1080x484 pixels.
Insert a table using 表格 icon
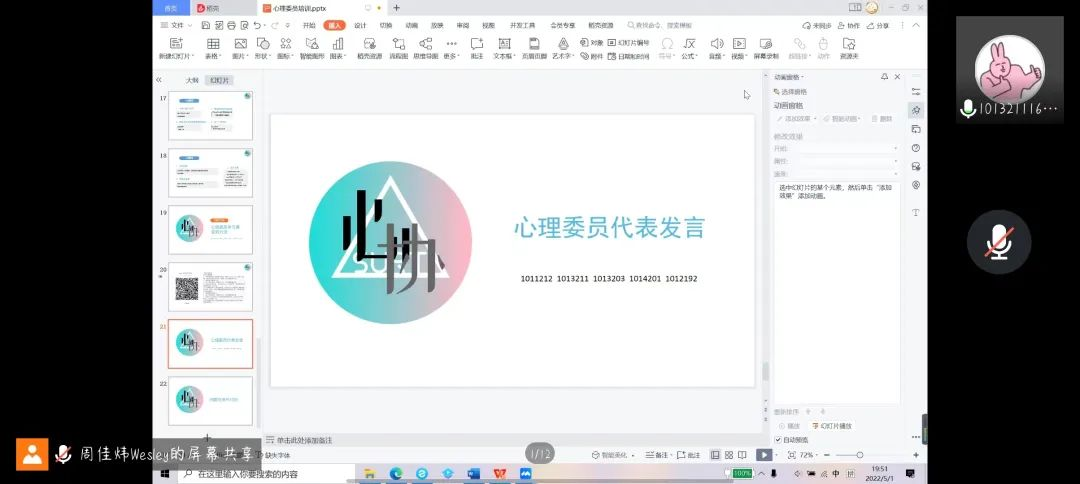pyautogui.click(x=213, y=44)
